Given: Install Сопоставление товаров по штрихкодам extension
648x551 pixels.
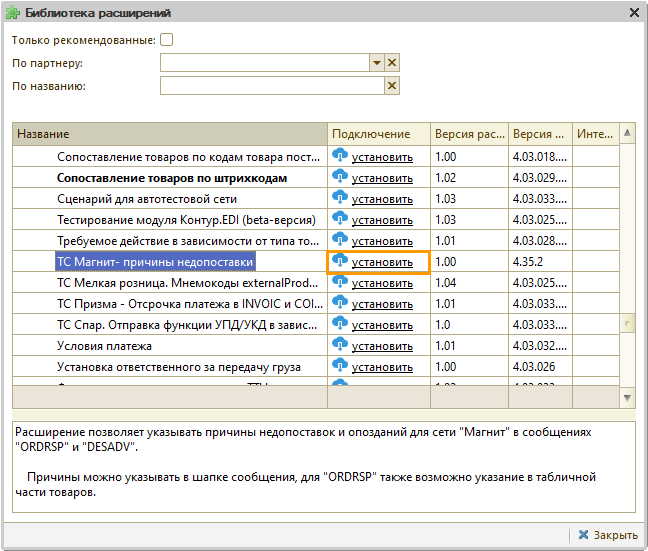Looking at the screenshot, I should click(x=381, y=178).
